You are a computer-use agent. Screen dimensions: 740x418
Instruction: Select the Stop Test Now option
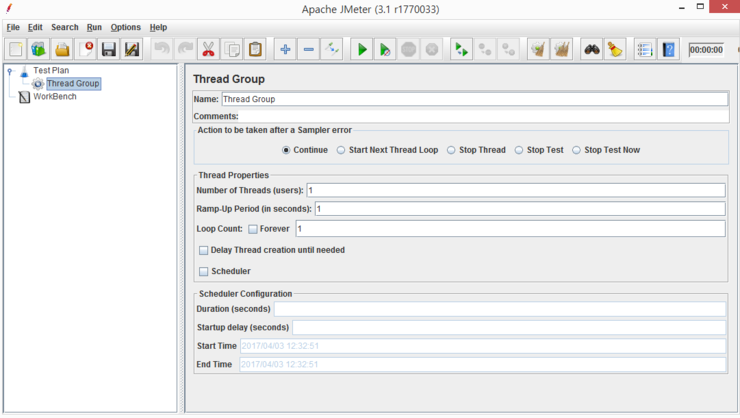click(576, 150)
